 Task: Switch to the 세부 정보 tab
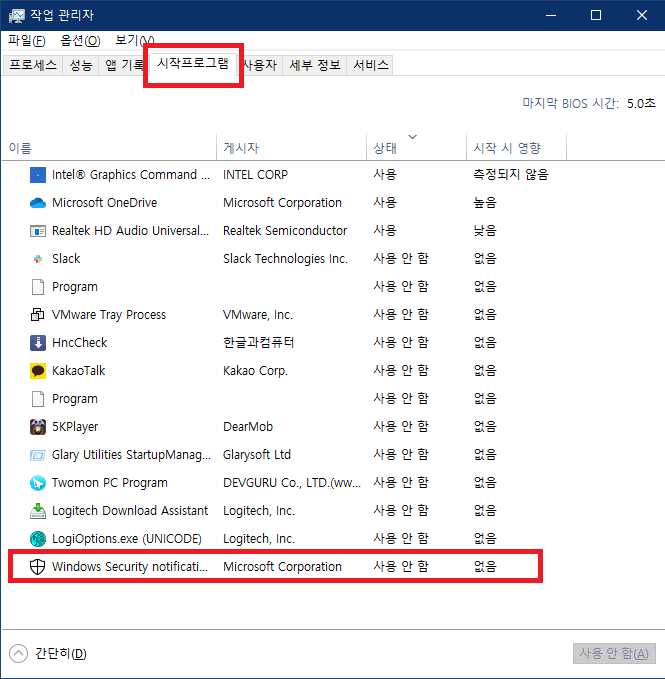click(315, 65)
